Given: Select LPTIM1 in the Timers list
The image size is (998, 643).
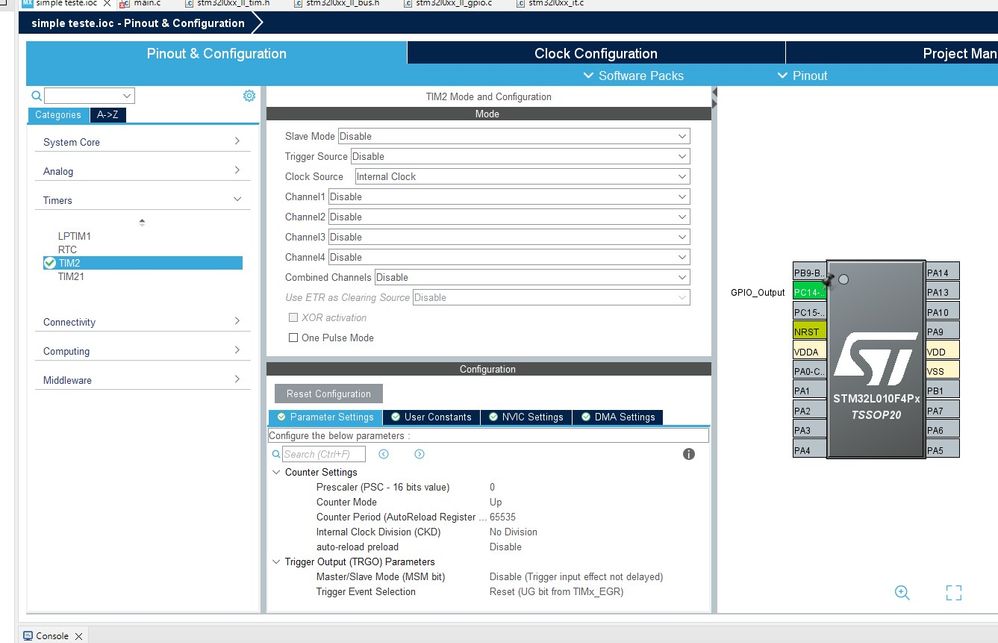Looking at the screenshot, I should 74,236.
